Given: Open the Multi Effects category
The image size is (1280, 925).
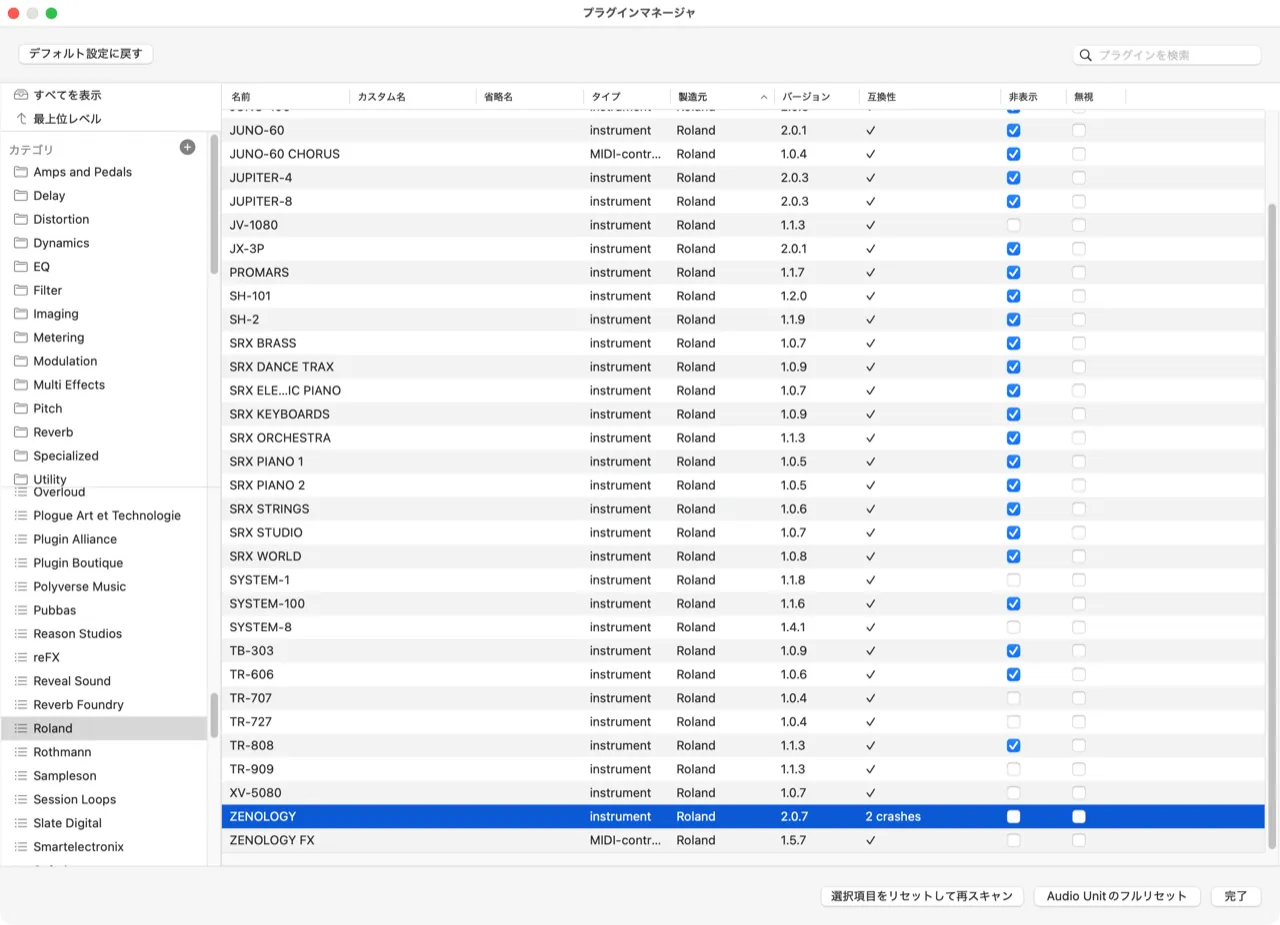Looking at the screenshot, I should tap(68, 385).
